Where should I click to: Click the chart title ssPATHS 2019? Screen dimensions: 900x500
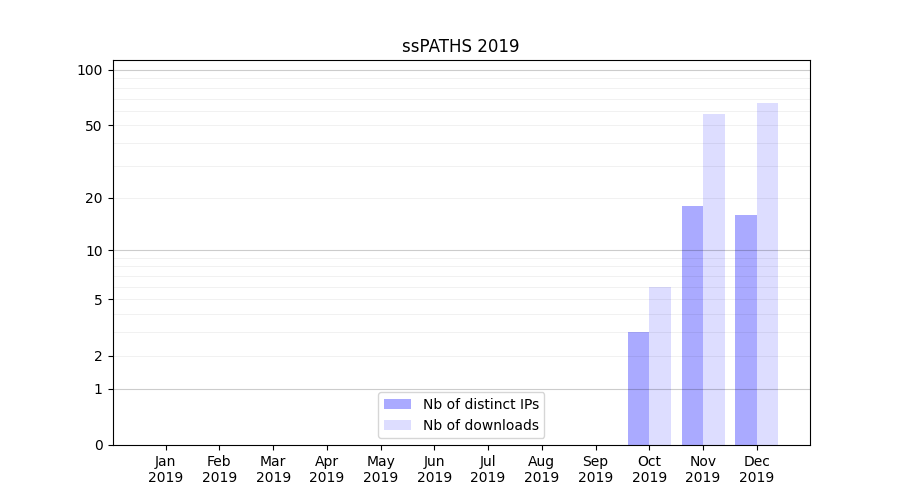461,46
